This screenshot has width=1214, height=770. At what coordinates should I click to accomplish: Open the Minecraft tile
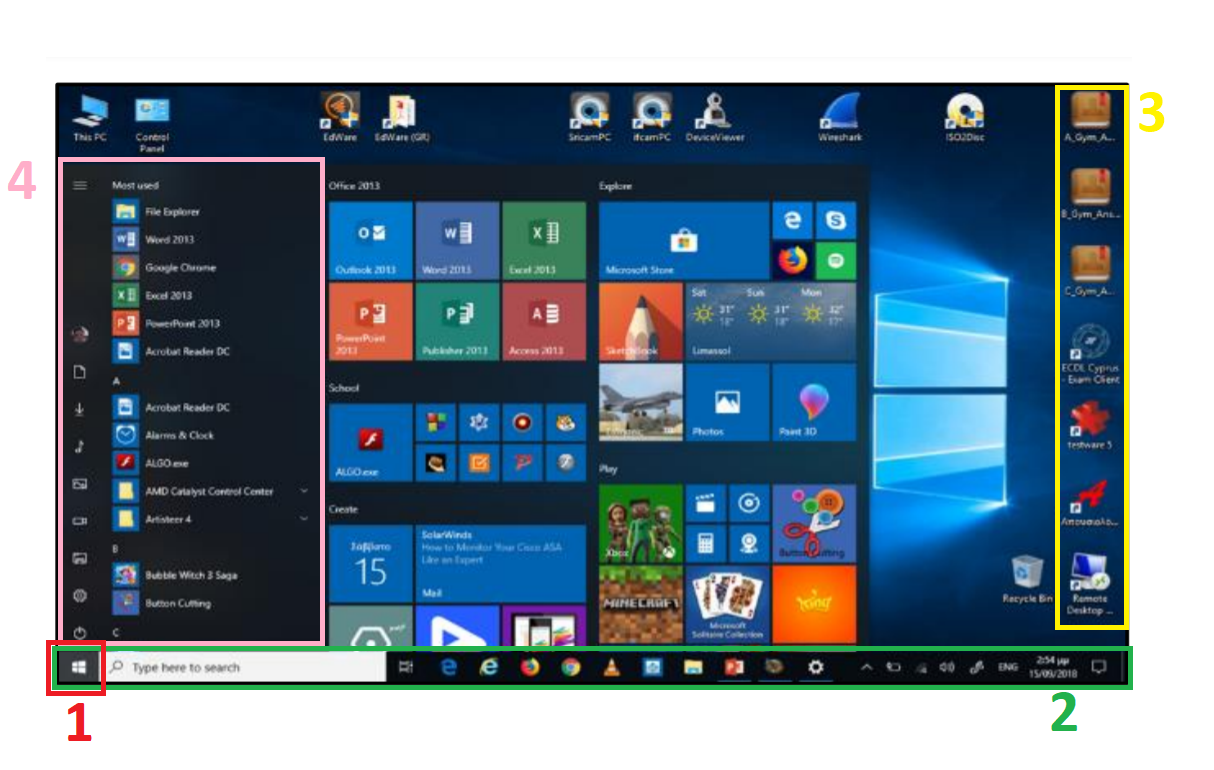[640, 604]
